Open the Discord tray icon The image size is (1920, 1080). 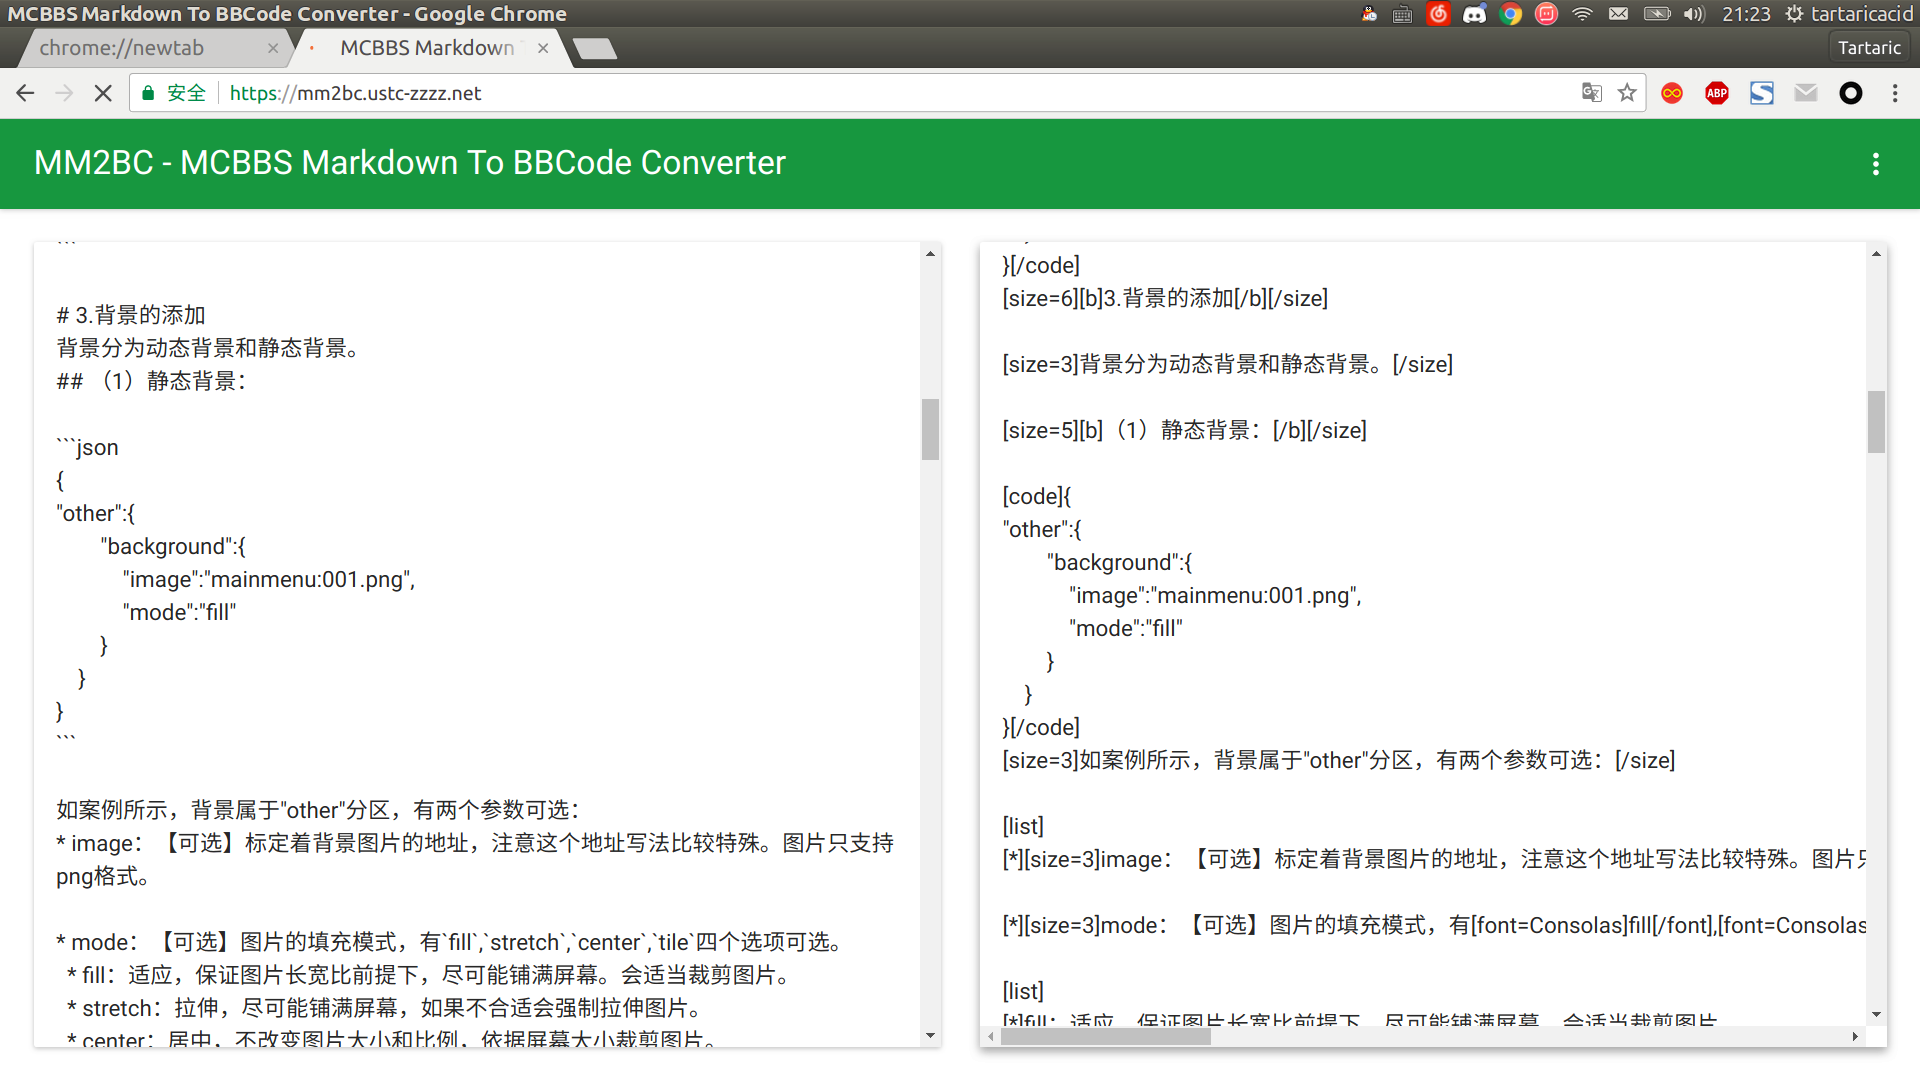coord(1474,14)
